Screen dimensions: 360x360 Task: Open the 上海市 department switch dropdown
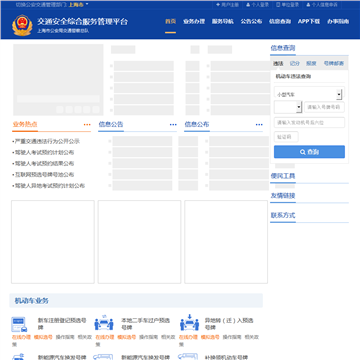coord(78,5)
